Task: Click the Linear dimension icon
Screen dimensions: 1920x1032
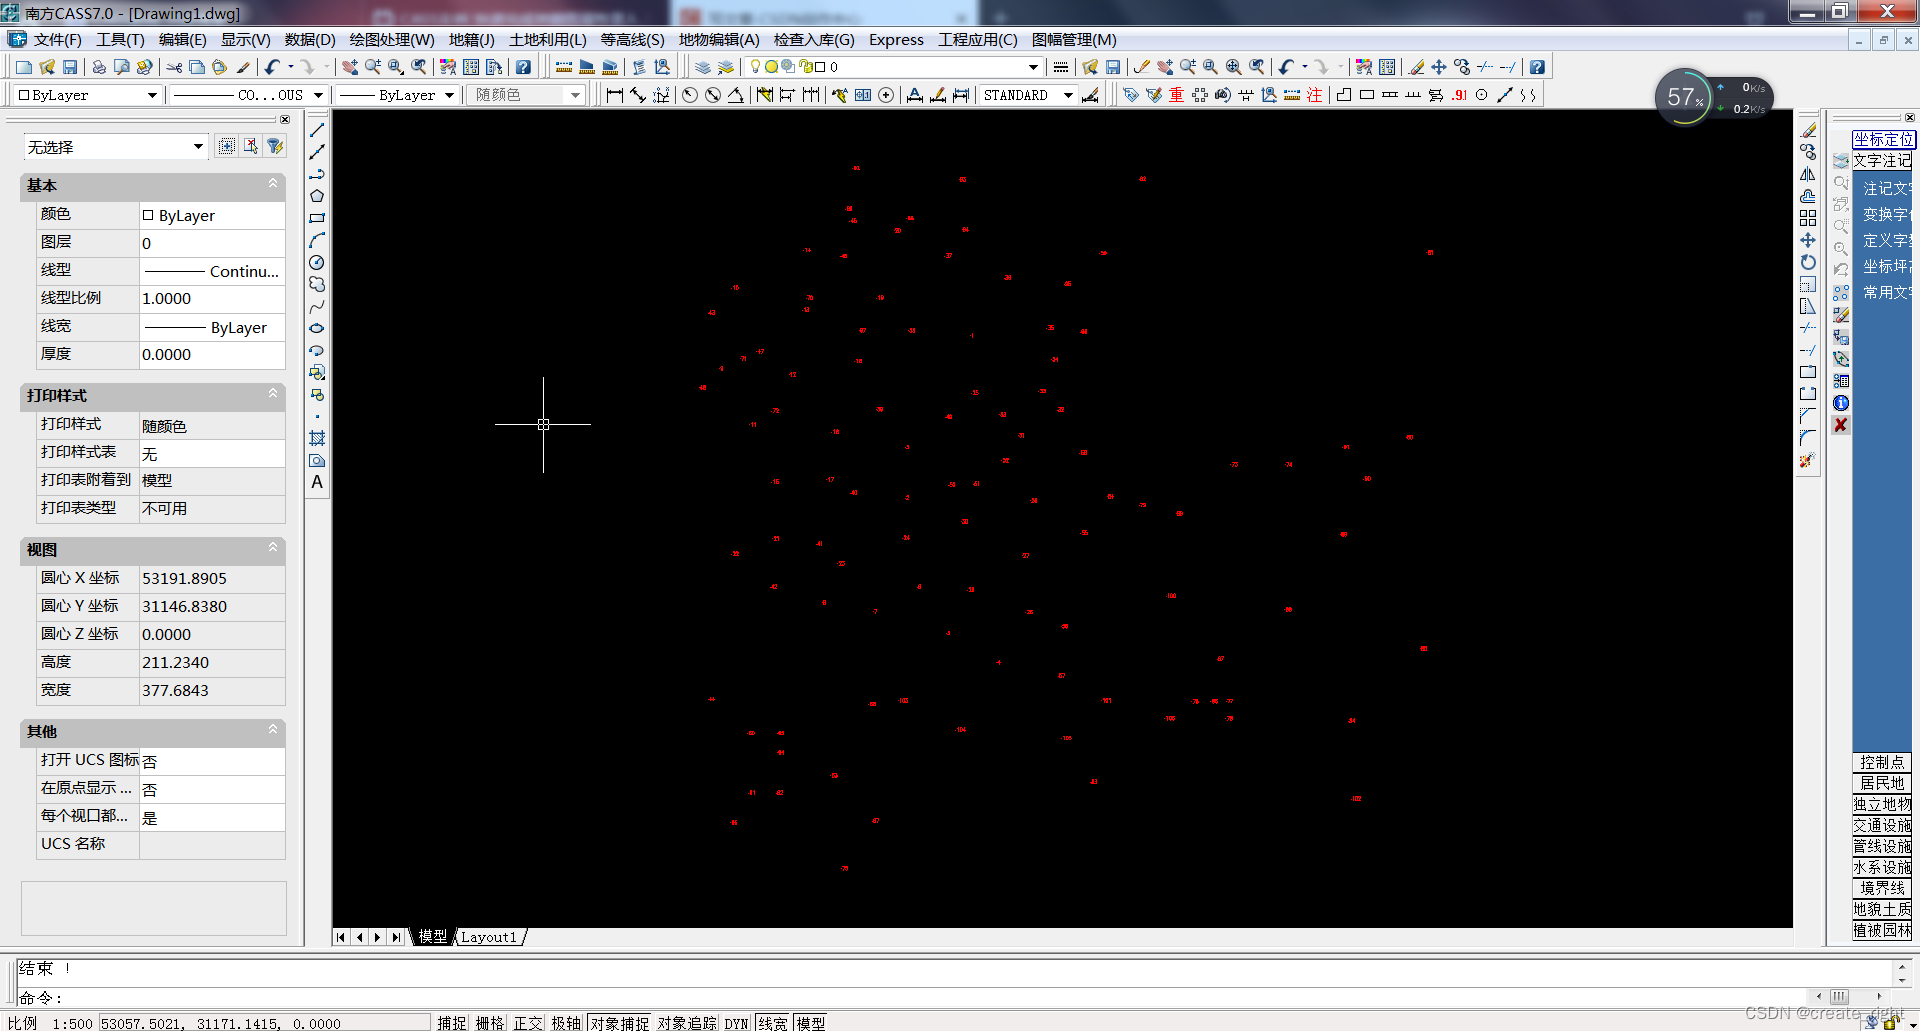Action: (615, 95)
